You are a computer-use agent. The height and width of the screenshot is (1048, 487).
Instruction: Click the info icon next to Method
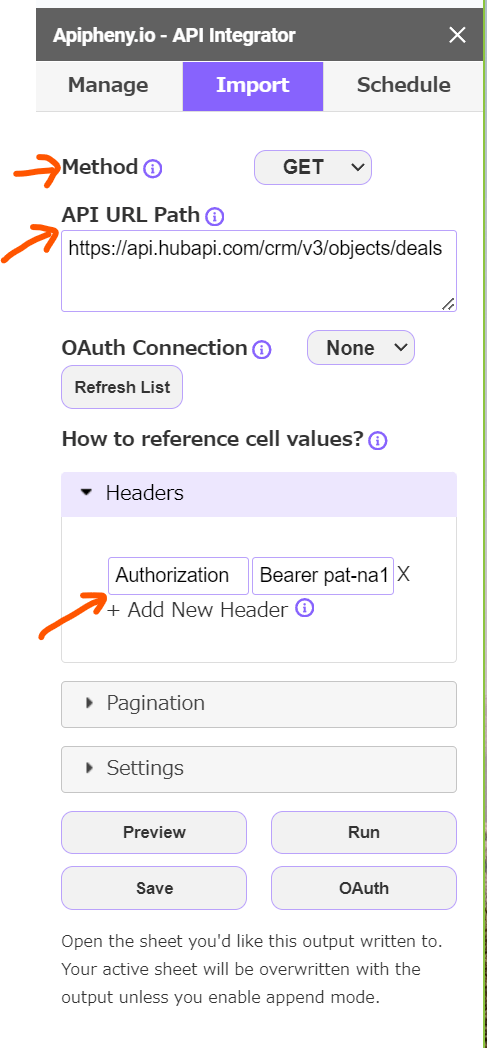pyautogui.click(x=153, y=168)
